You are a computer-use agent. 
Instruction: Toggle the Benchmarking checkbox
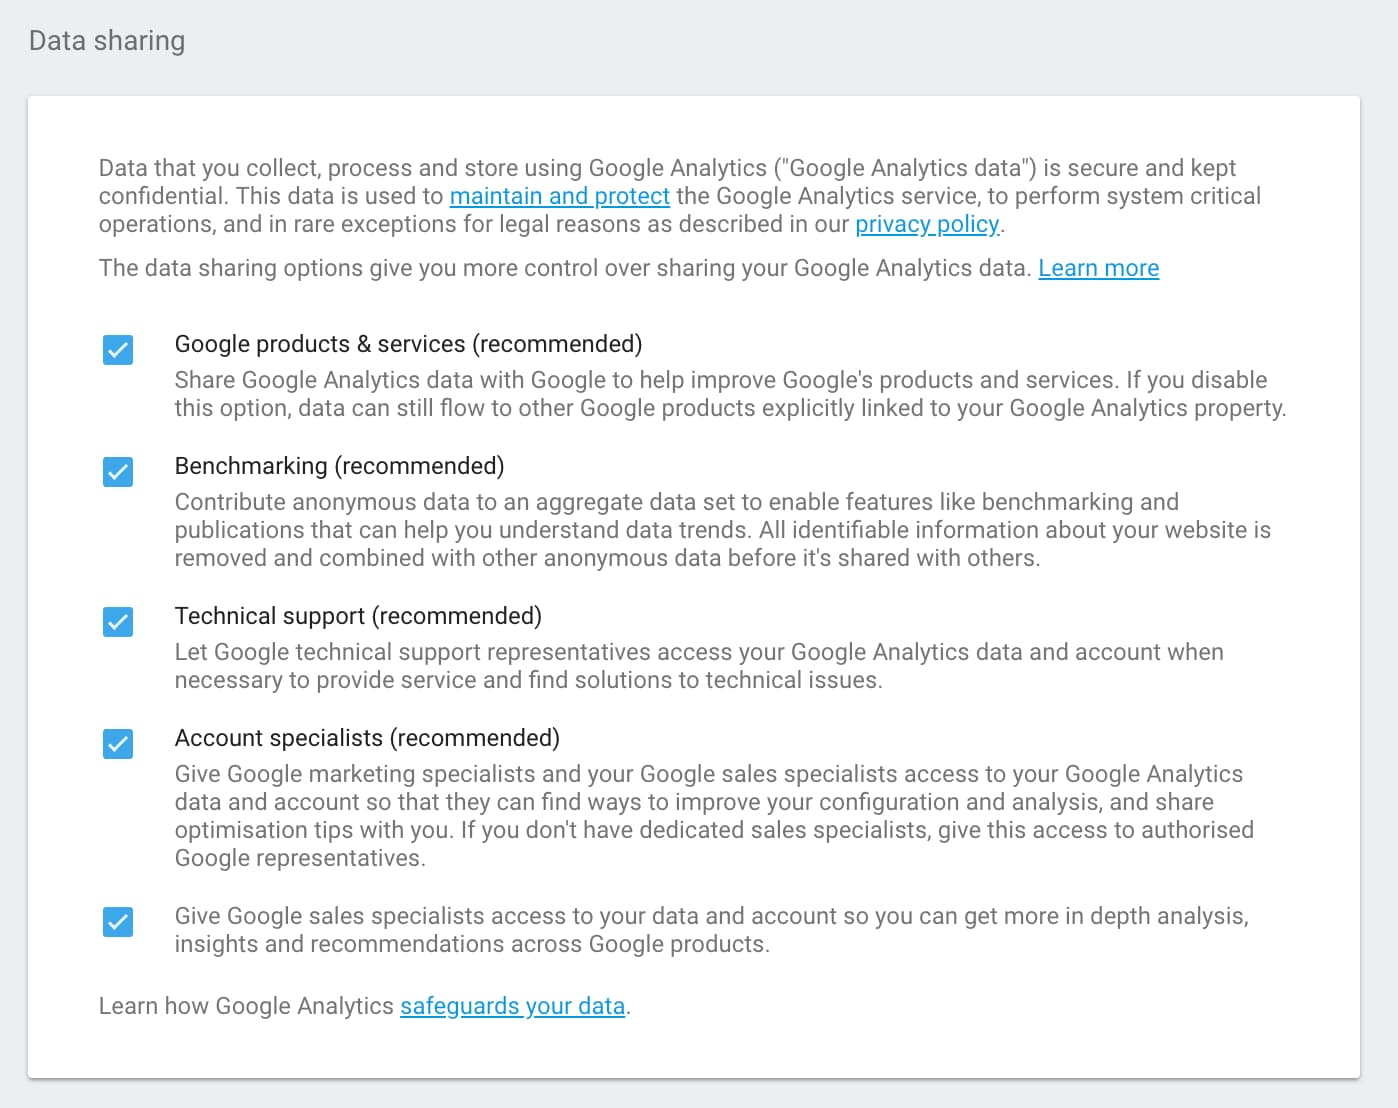(118, 472)
